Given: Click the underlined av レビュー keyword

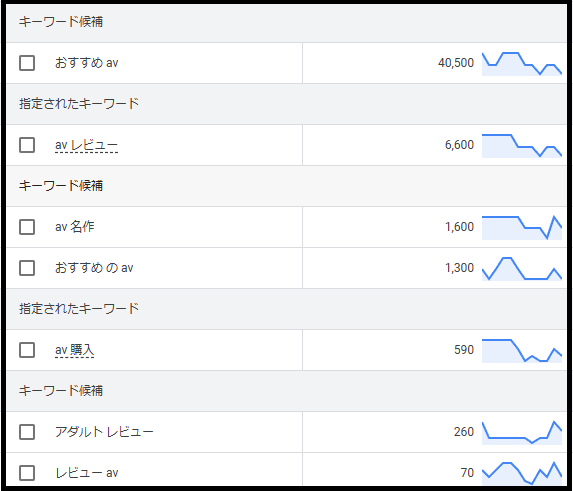Looking at the screenshot, I should (87, 145).
